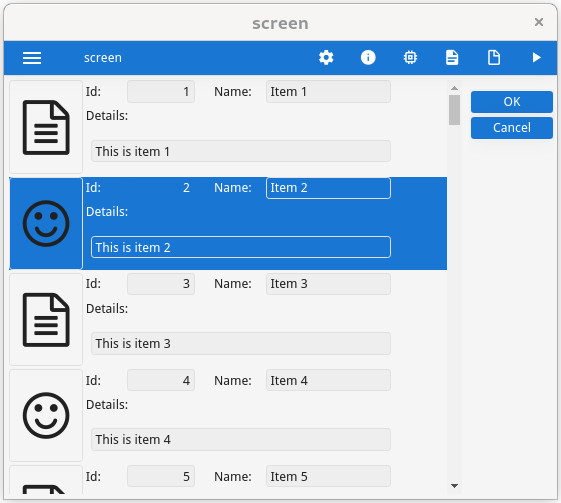
Task: Click the "screen" label in blue toolbar
Action: point(103,58)
